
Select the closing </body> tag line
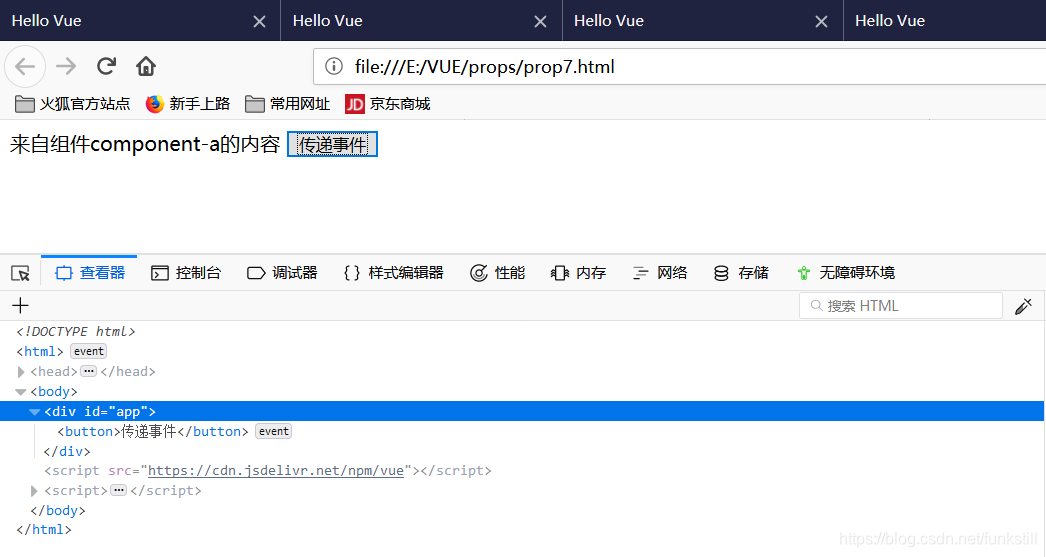pos(57,510)
